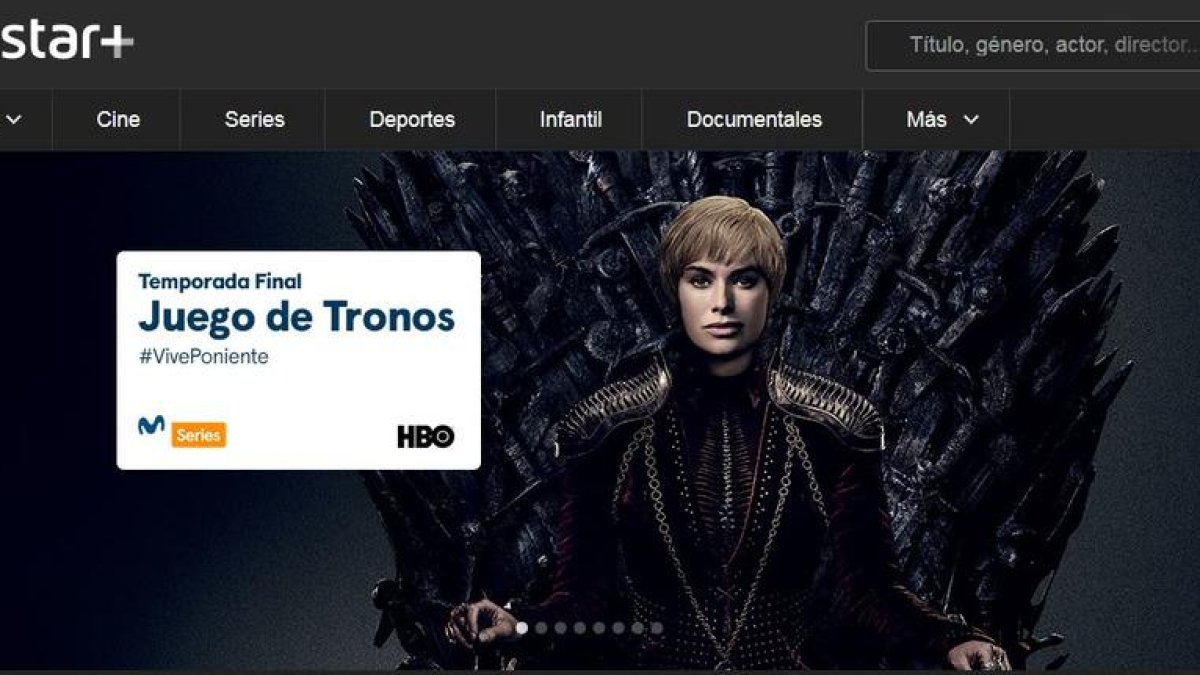Image resolution: width=1200 pixels, height=675 pixels.
Task: Jump to the fourth carousel dot
Action: (x=580, y=628)
